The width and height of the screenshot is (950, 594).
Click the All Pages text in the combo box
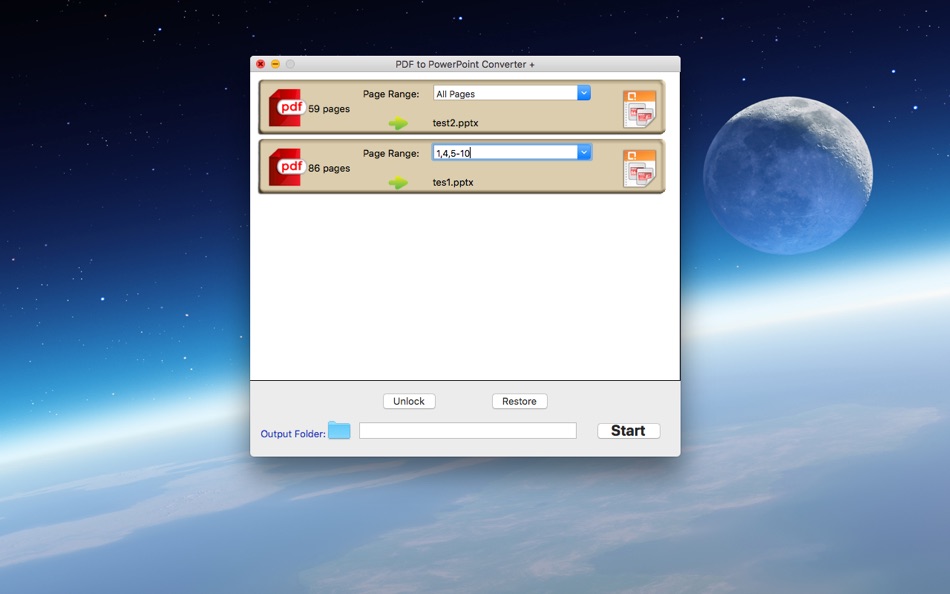click(456, 94)
